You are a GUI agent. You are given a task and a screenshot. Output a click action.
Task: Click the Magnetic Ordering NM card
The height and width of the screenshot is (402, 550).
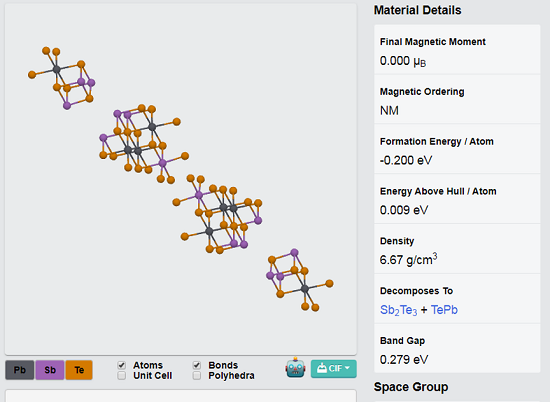pos(457,99)
